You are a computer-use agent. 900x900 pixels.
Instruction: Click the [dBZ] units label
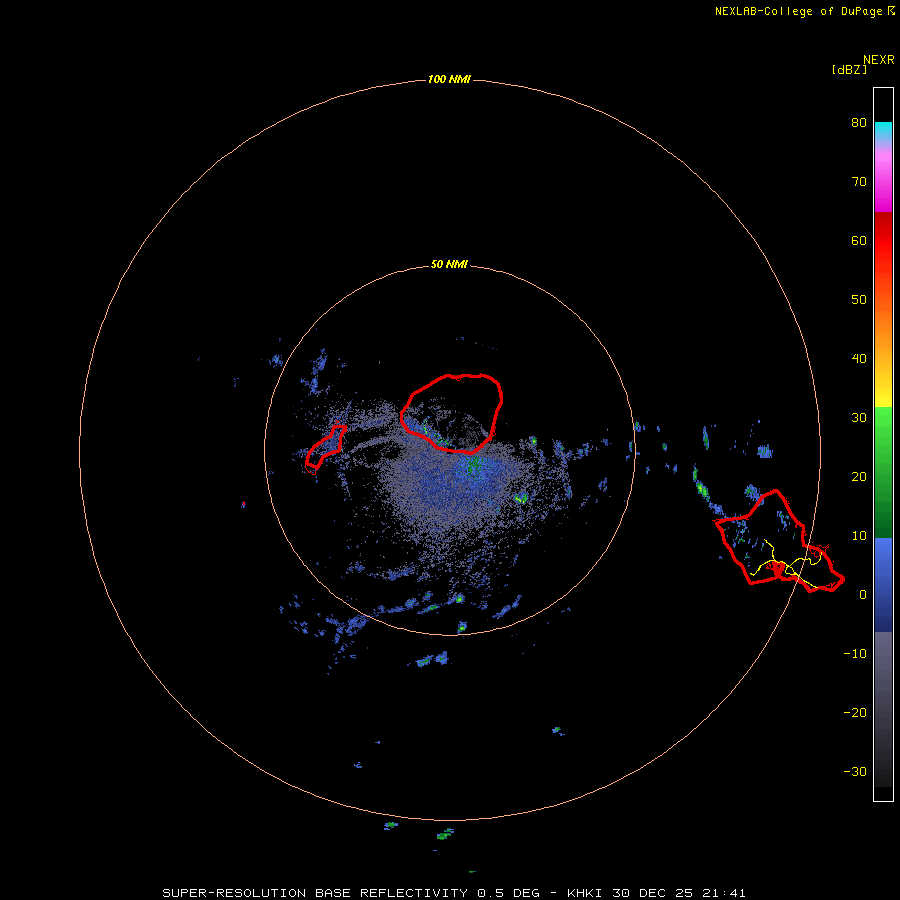click(849, 69)
